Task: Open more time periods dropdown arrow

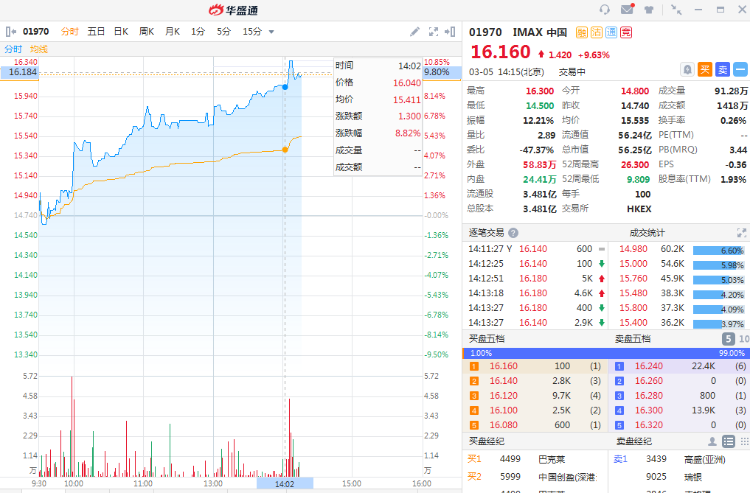Action: [x=271, y=32]
